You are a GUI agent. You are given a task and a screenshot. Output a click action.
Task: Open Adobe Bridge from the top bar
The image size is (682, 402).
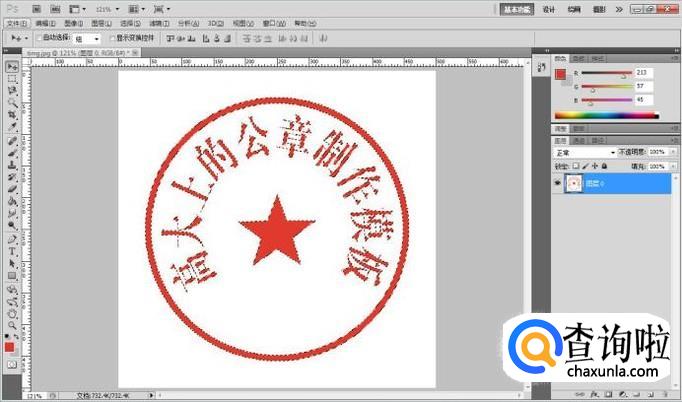(35, 8)
